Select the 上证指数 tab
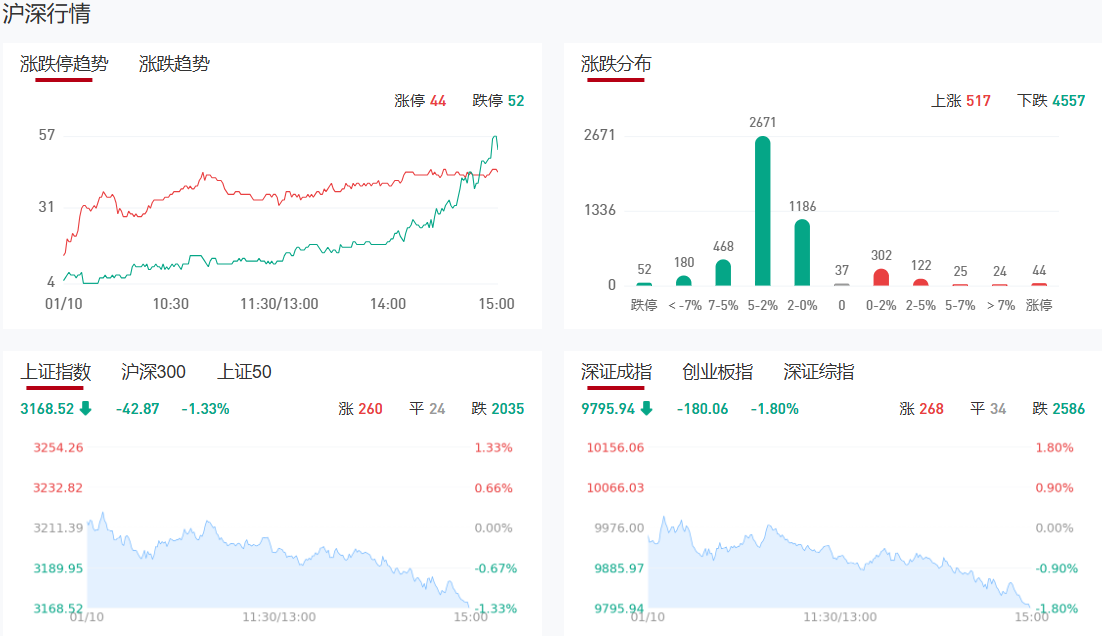 point(56,372)
